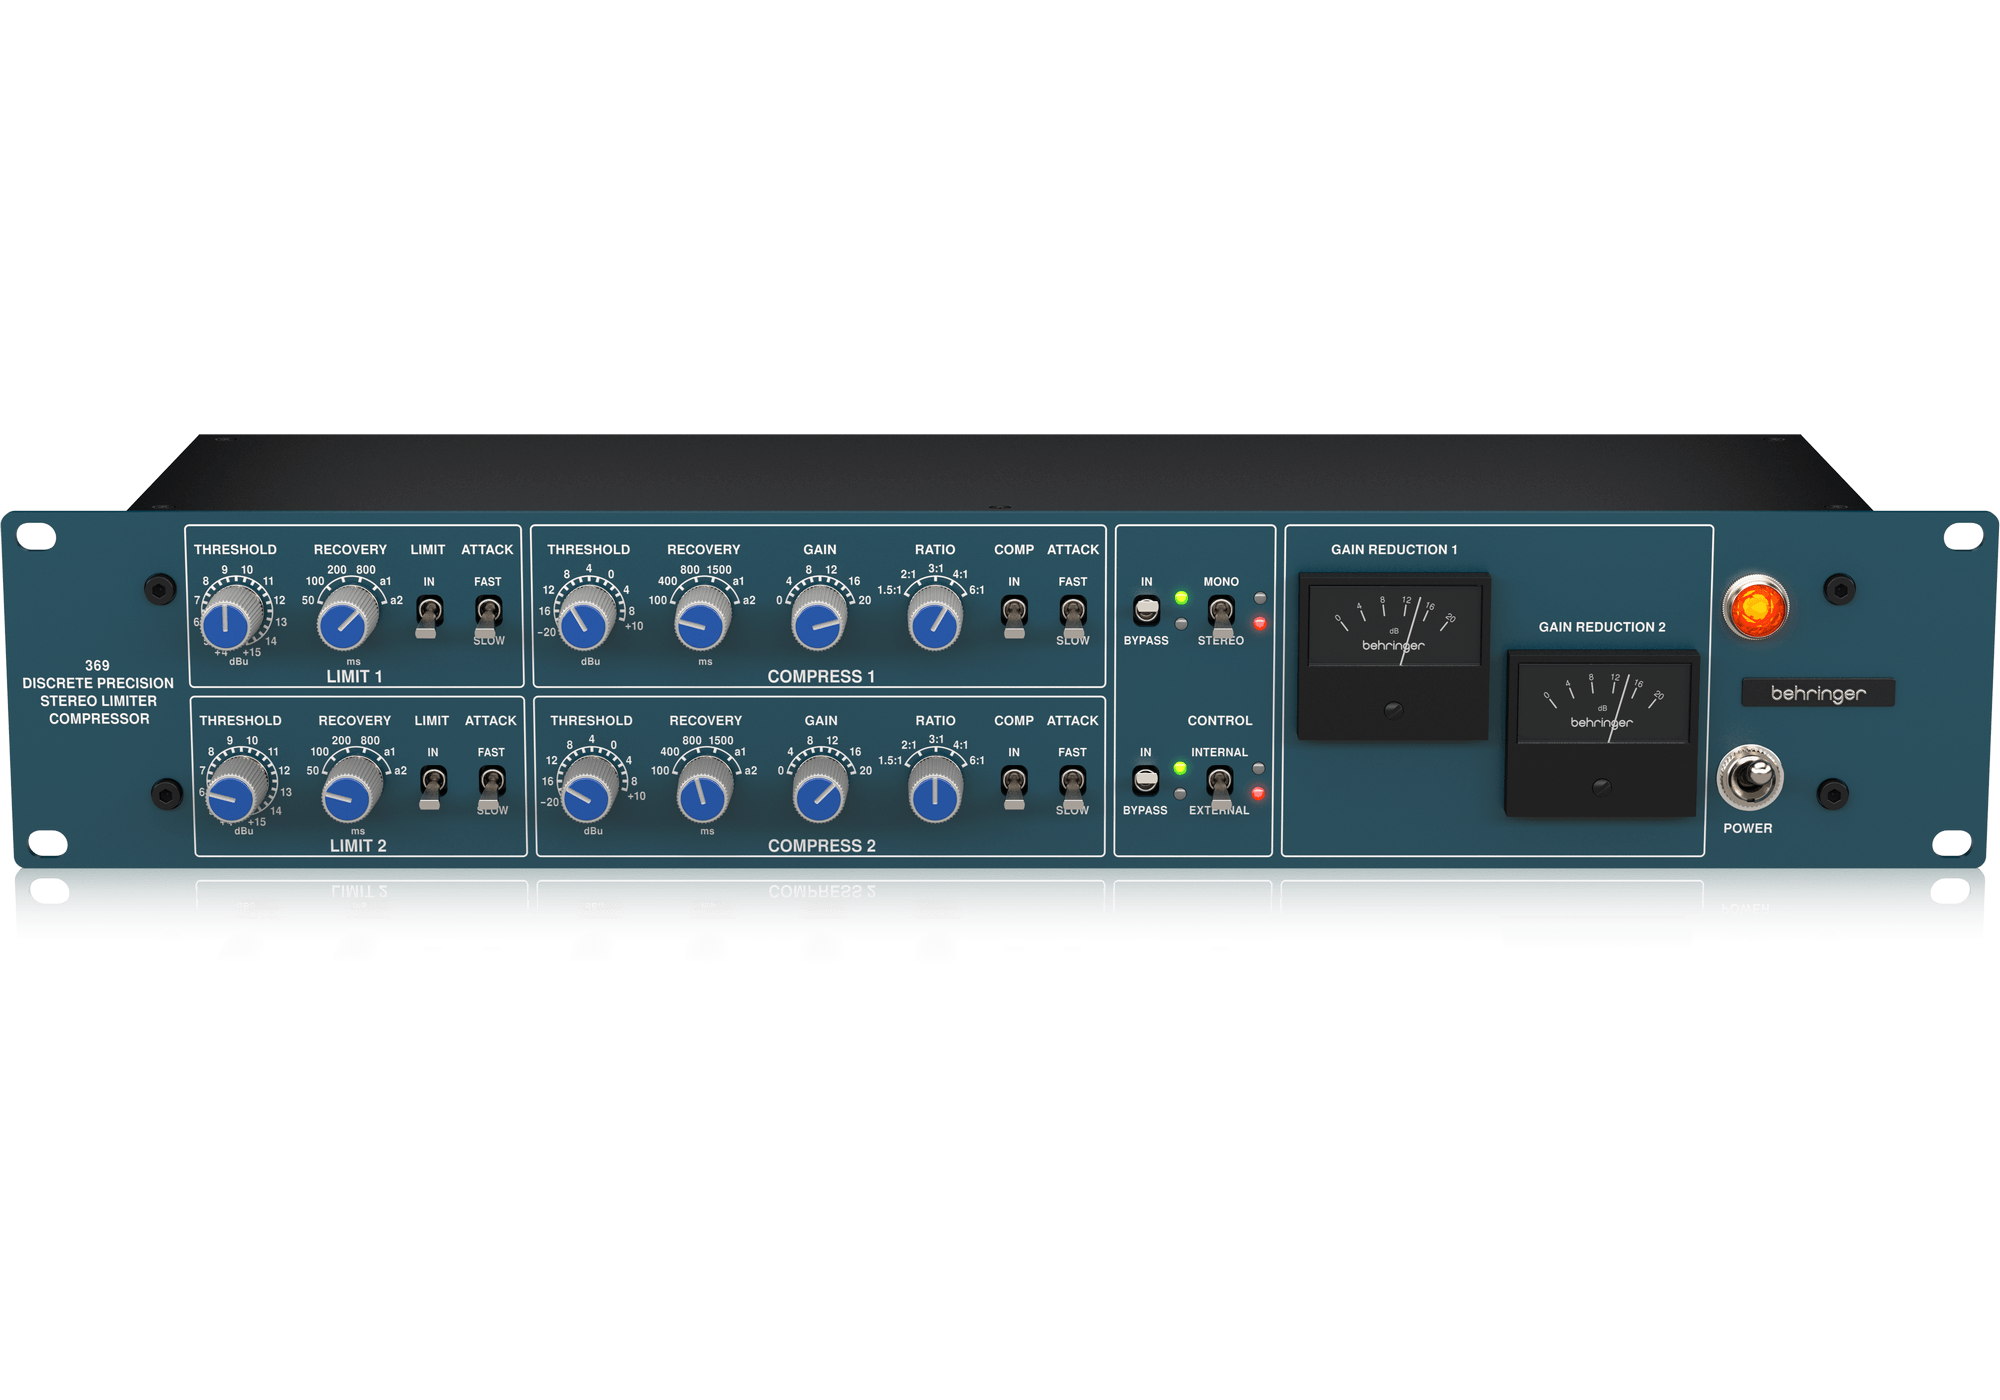Flip the POWER toggle switch
2000x1400 pixels.
pyautogui.click(x=1749, y=777)
